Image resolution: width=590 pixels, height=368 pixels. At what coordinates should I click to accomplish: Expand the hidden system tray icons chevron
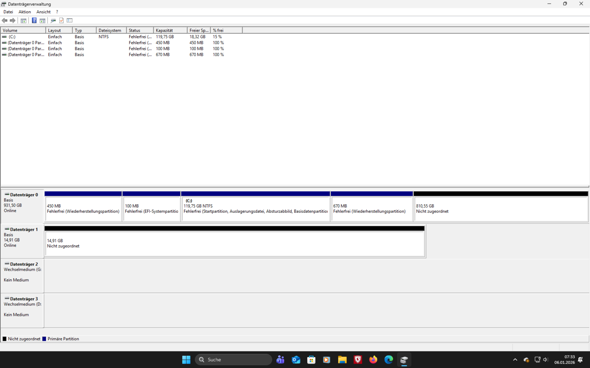pos(515,360)
